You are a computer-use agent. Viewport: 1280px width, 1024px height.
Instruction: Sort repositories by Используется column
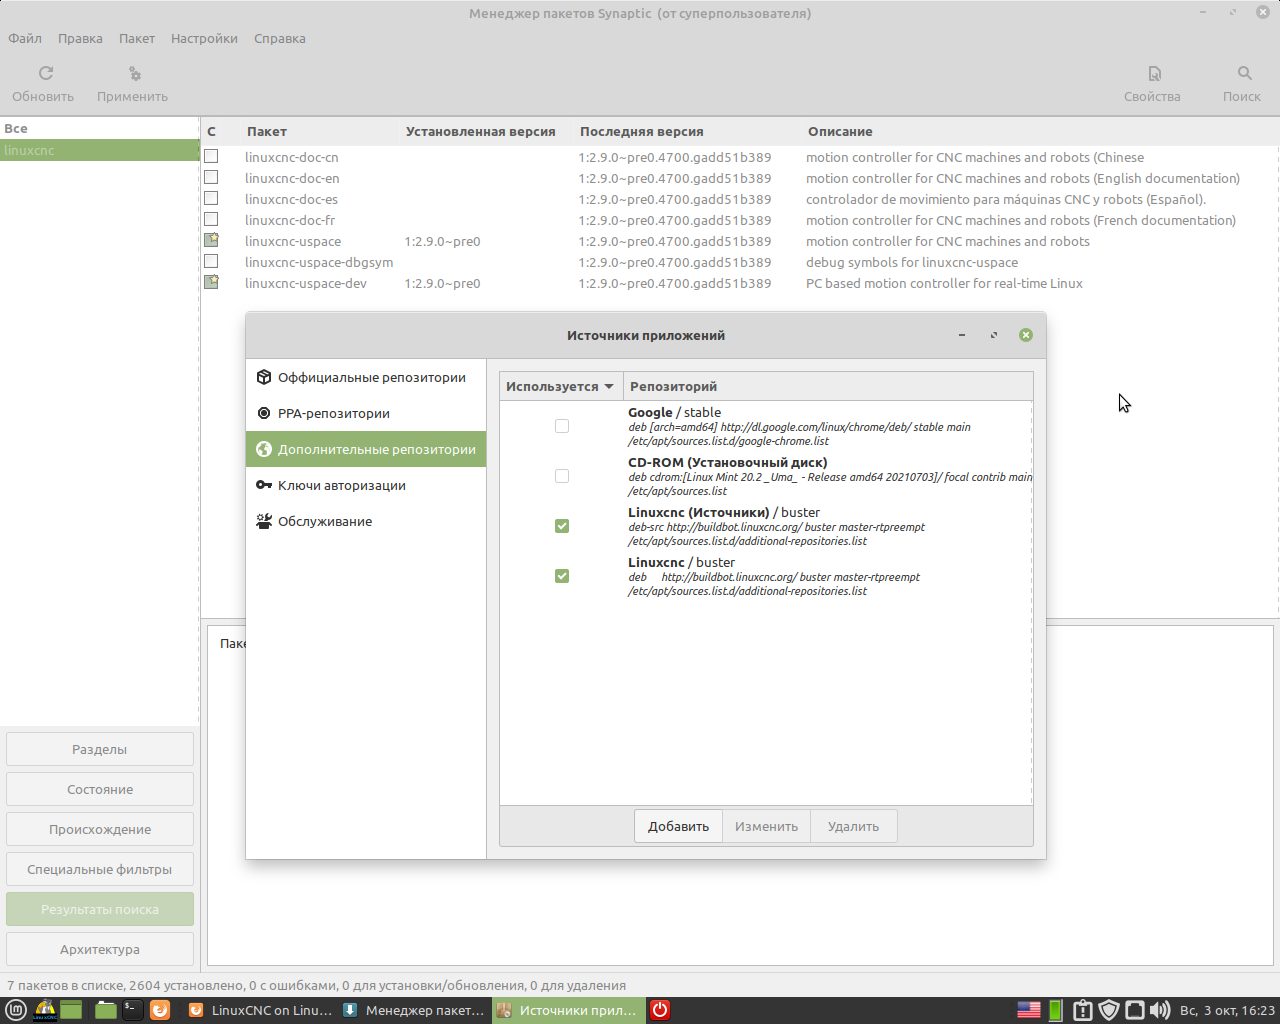561,386
